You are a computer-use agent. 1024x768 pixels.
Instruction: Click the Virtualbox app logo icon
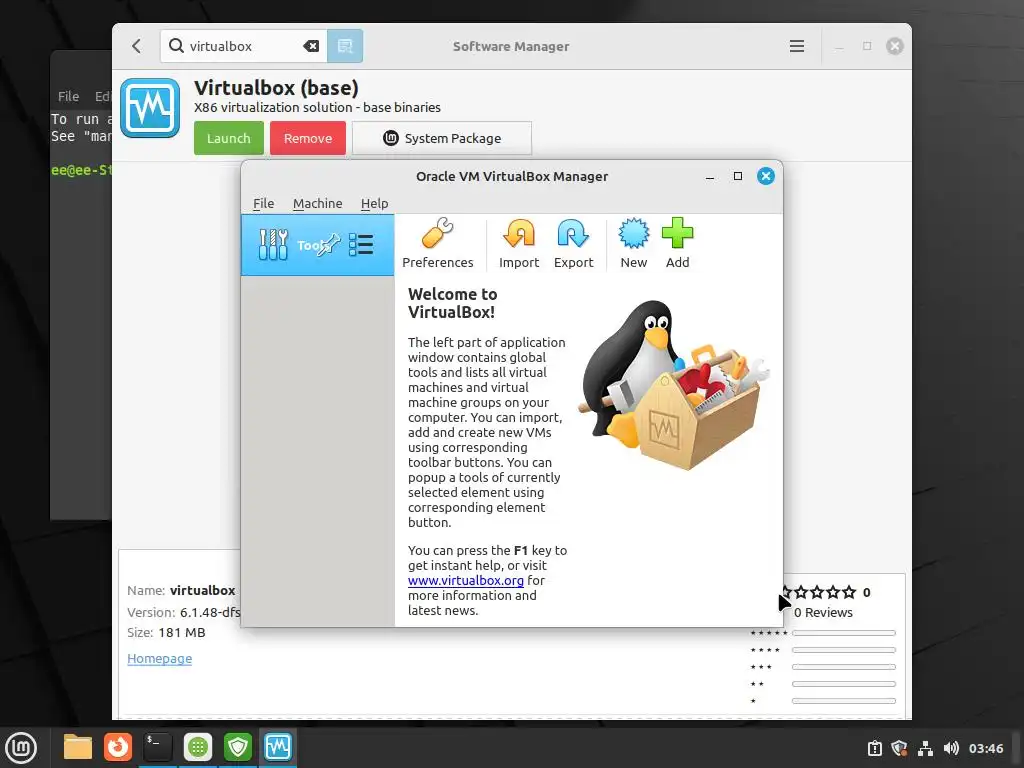pos(150,108)
